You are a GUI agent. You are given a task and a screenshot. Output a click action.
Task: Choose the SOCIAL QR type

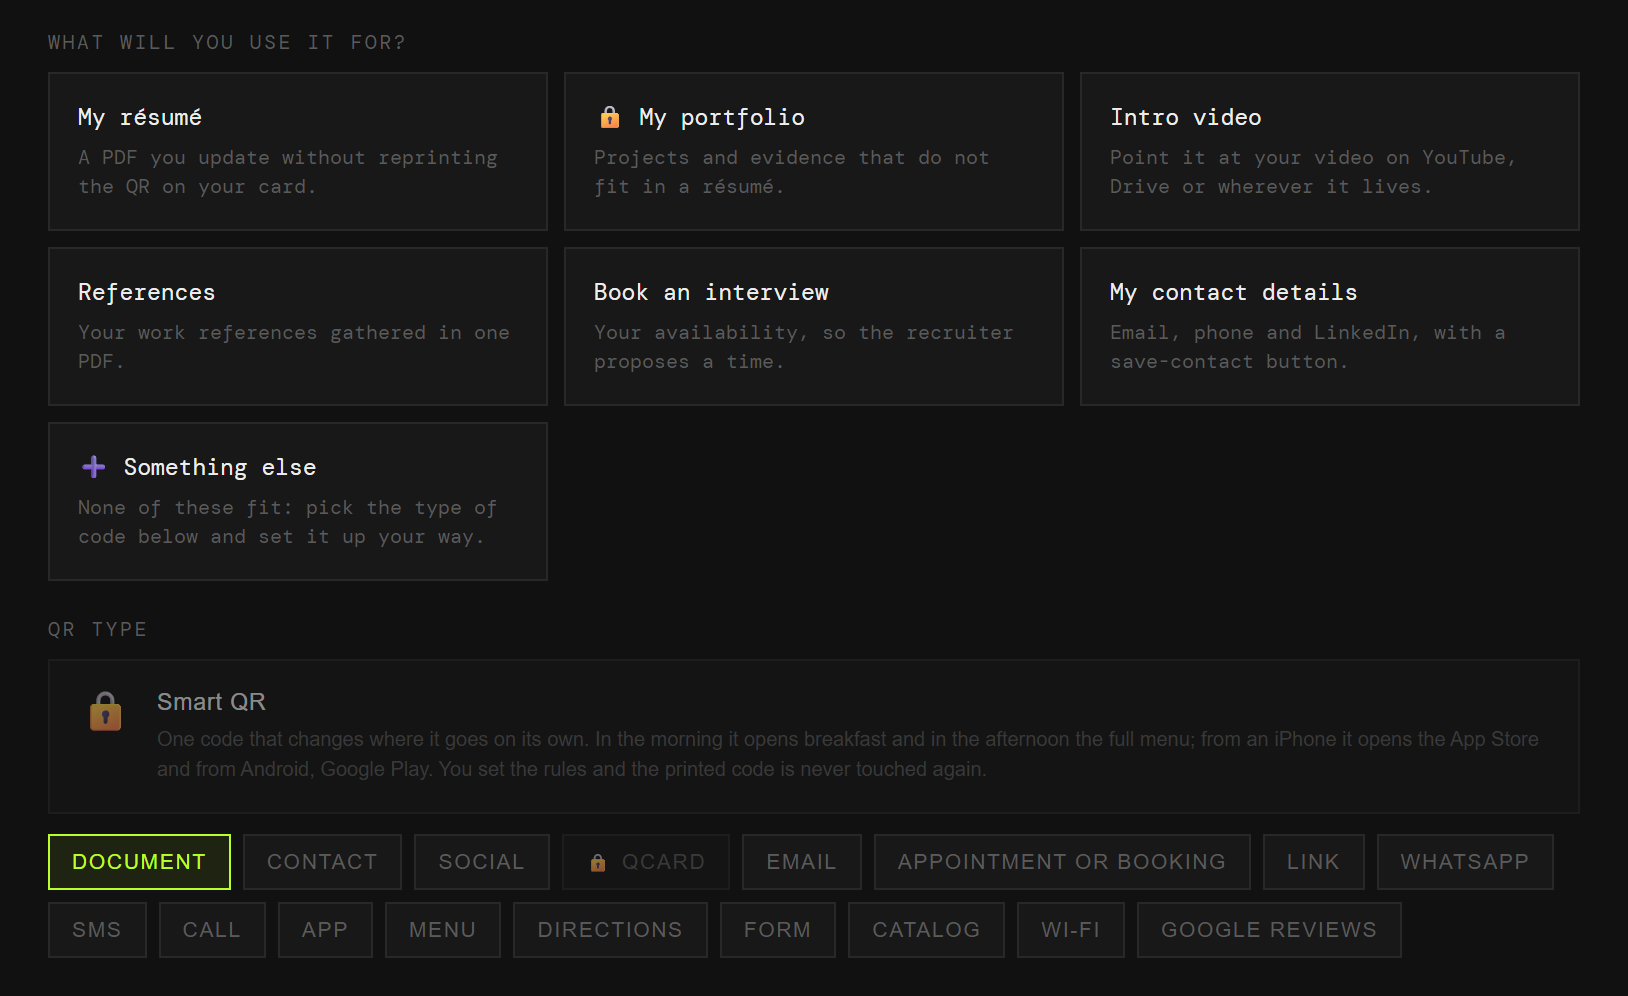click(482, 862)
